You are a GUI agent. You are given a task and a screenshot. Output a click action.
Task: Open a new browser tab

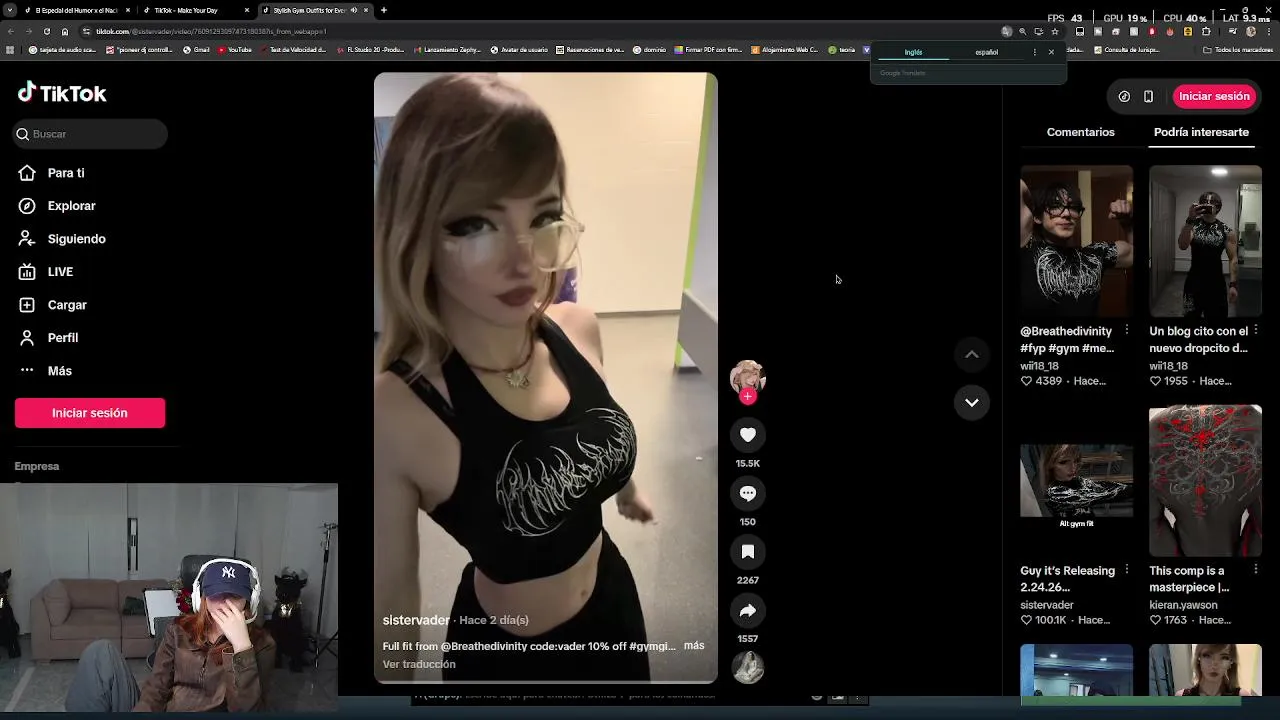(383, 10)
